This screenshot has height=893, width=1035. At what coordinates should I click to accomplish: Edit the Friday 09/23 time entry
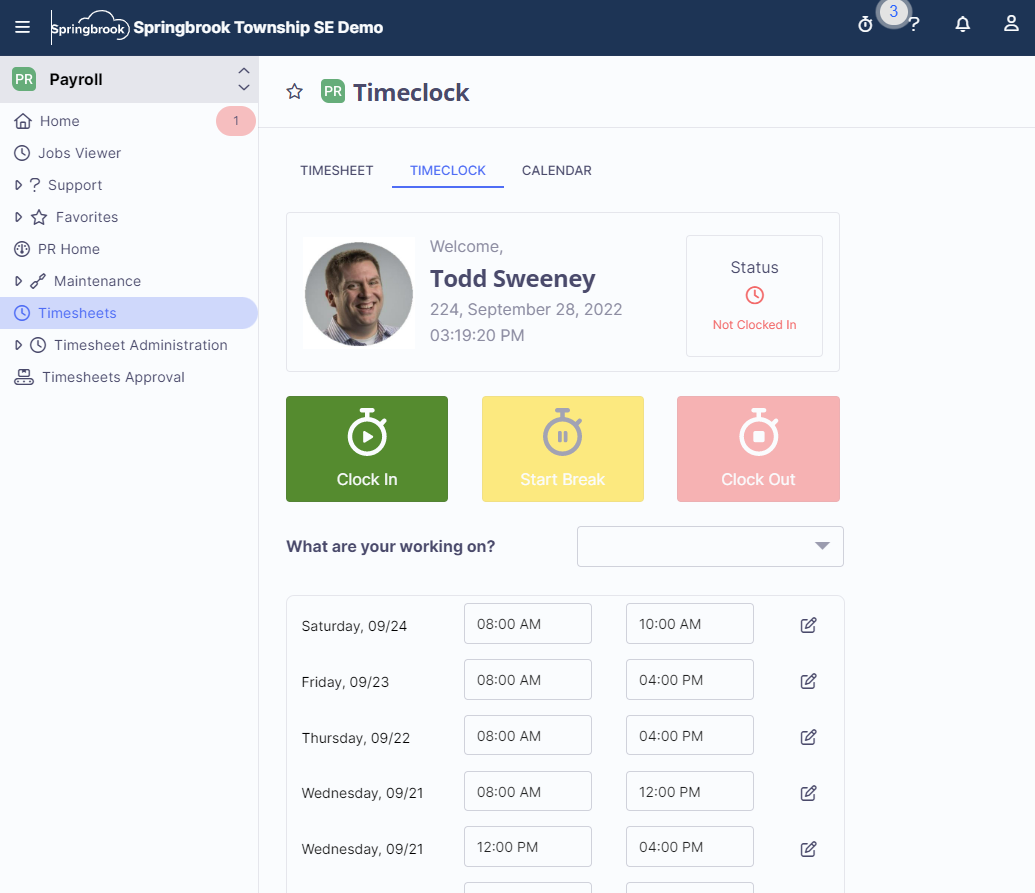[808, 680]
